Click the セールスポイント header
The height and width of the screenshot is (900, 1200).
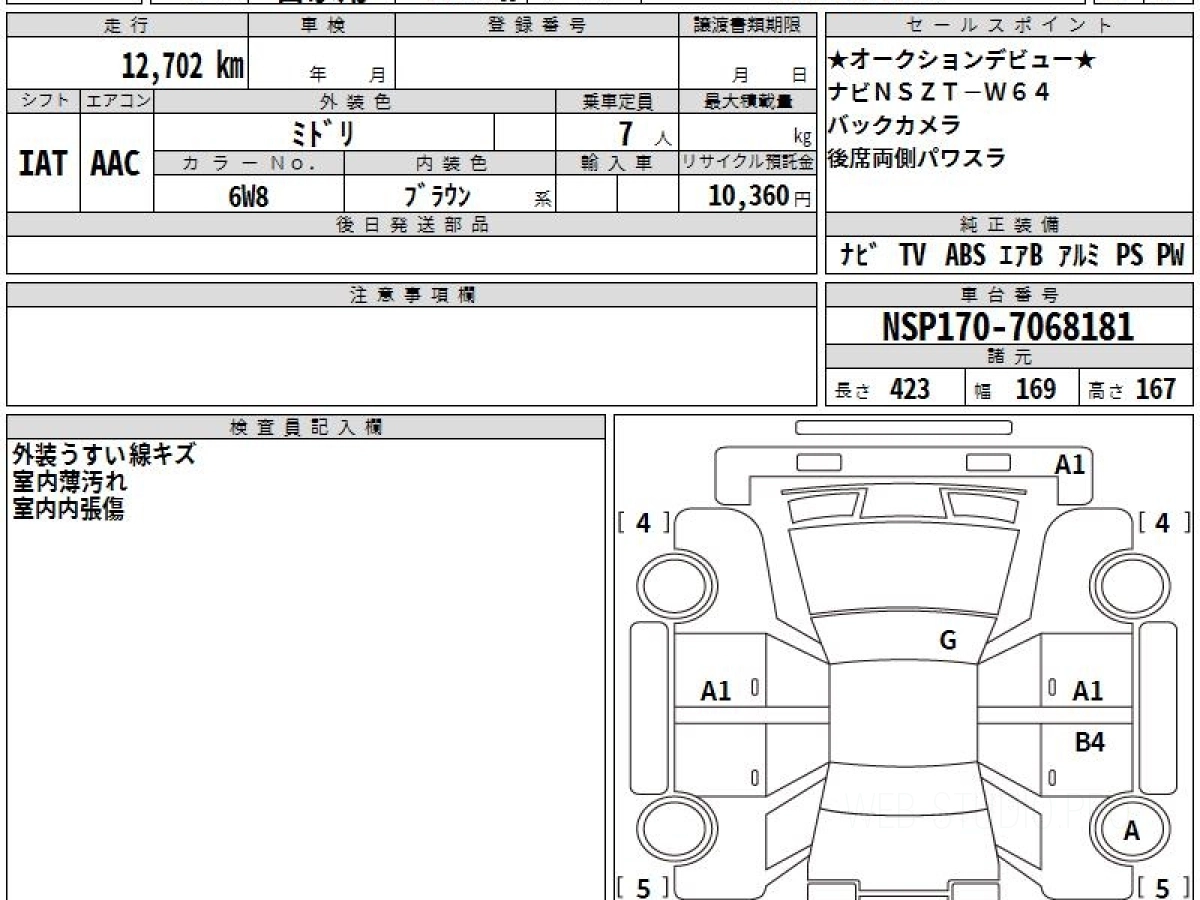(1010, 26)
